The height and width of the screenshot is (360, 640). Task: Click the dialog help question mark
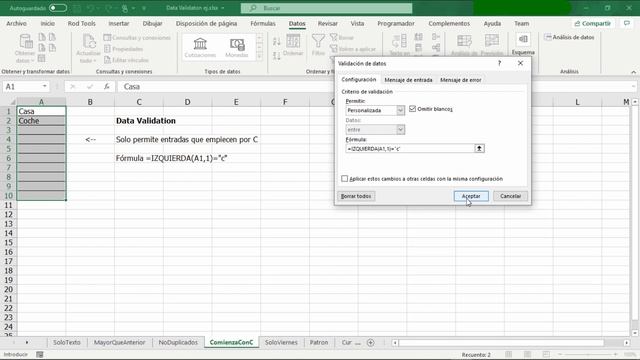coord(499,63)
